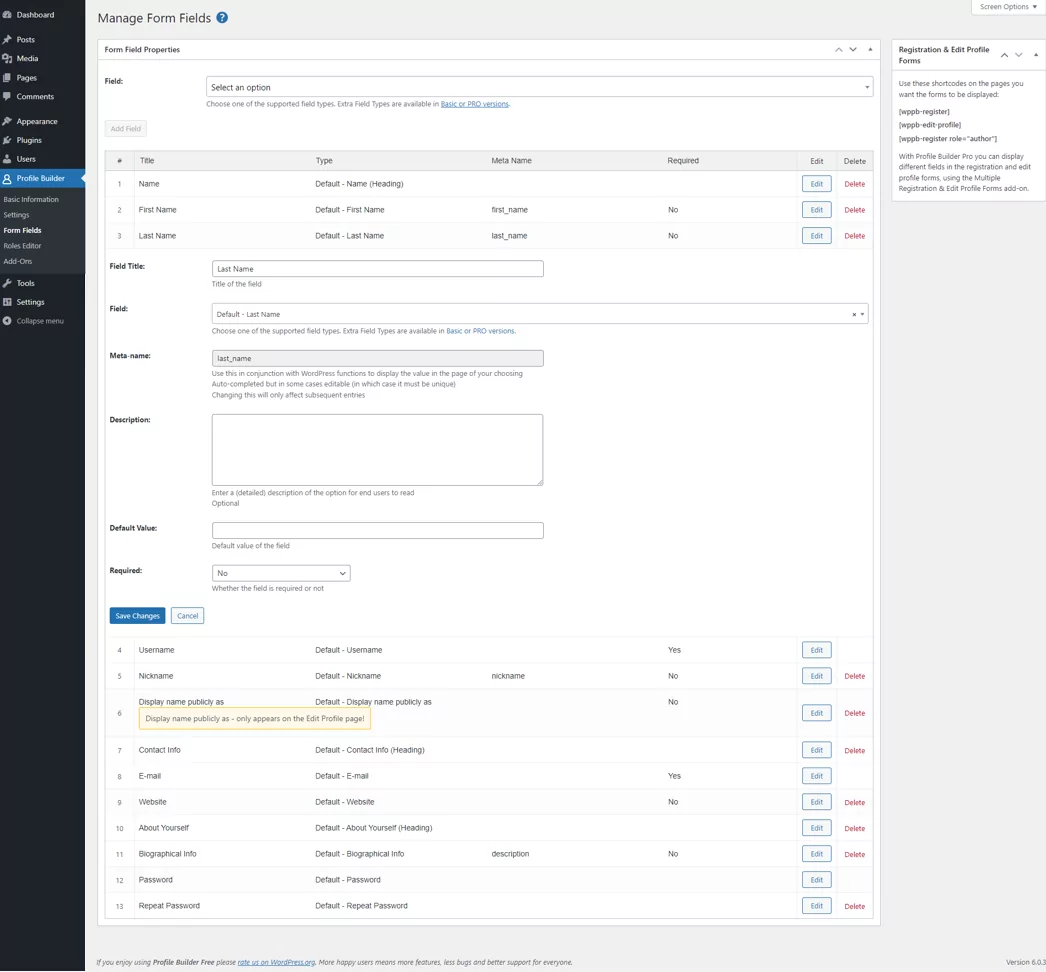1046x972 pixels.
Task: Open 'rate us on WordPress.org' link
Action: [276, 962]
